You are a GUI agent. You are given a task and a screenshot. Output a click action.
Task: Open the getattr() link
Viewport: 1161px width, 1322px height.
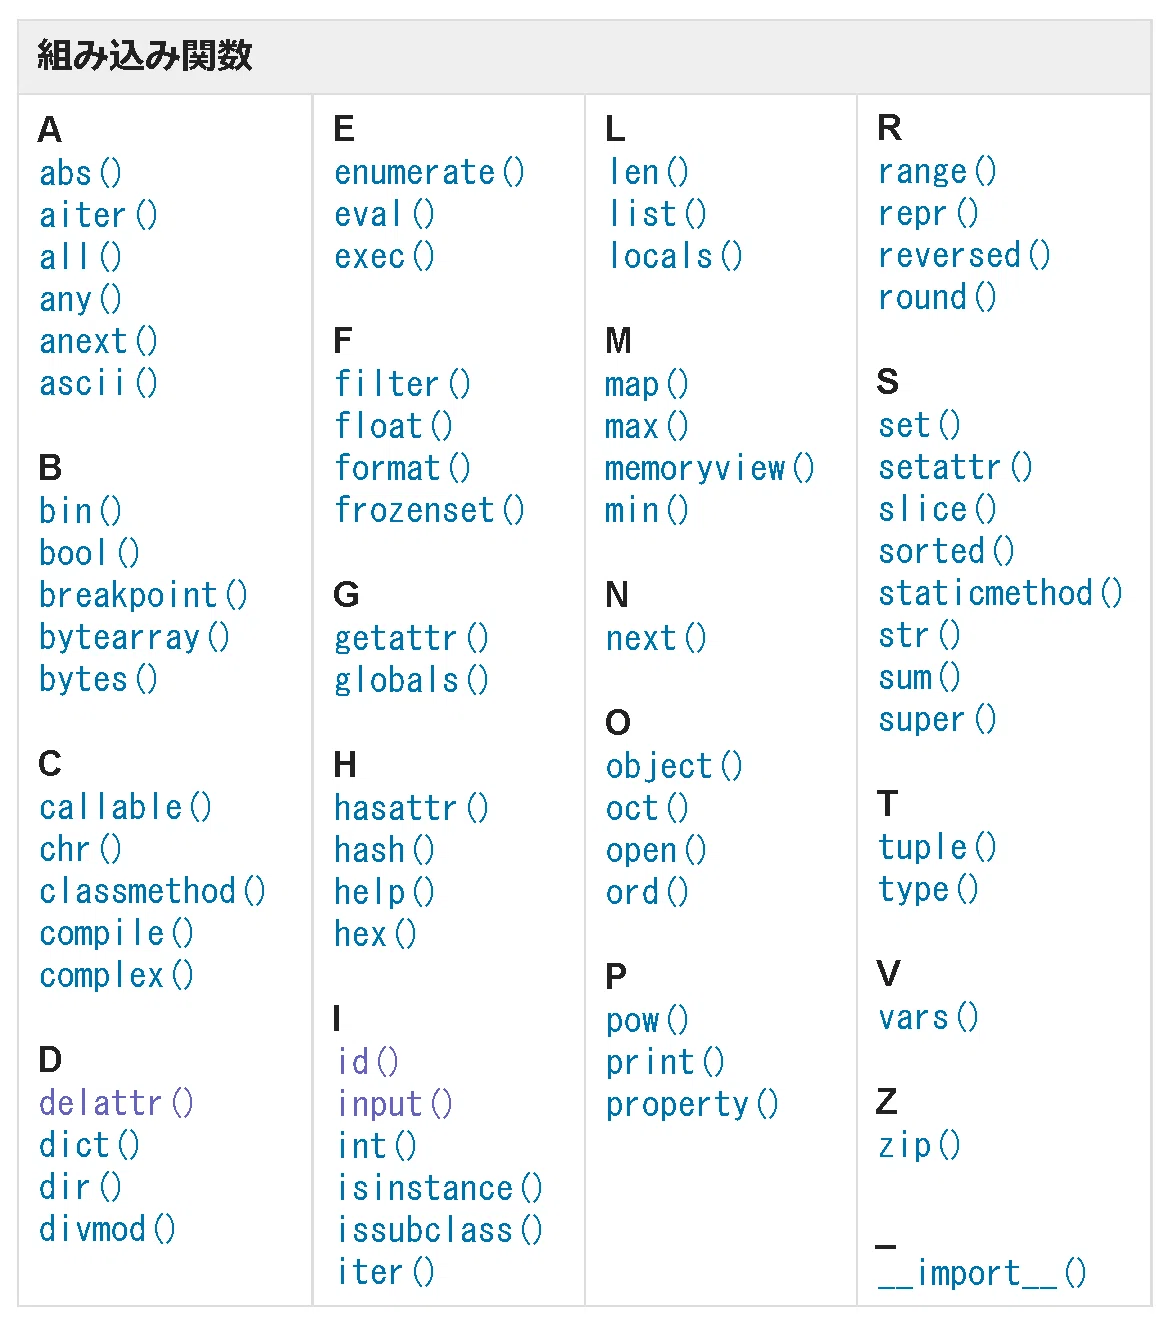coord(411,638)
